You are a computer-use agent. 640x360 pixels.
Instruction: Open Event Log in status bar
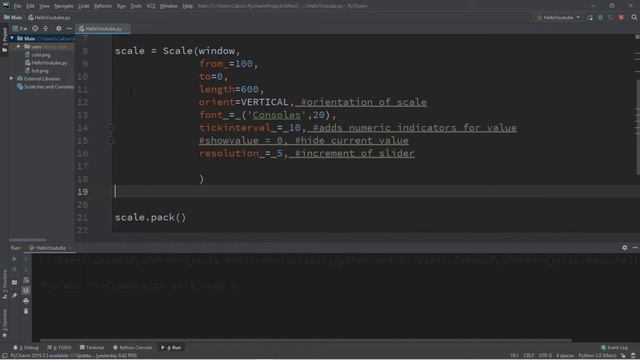614,348
